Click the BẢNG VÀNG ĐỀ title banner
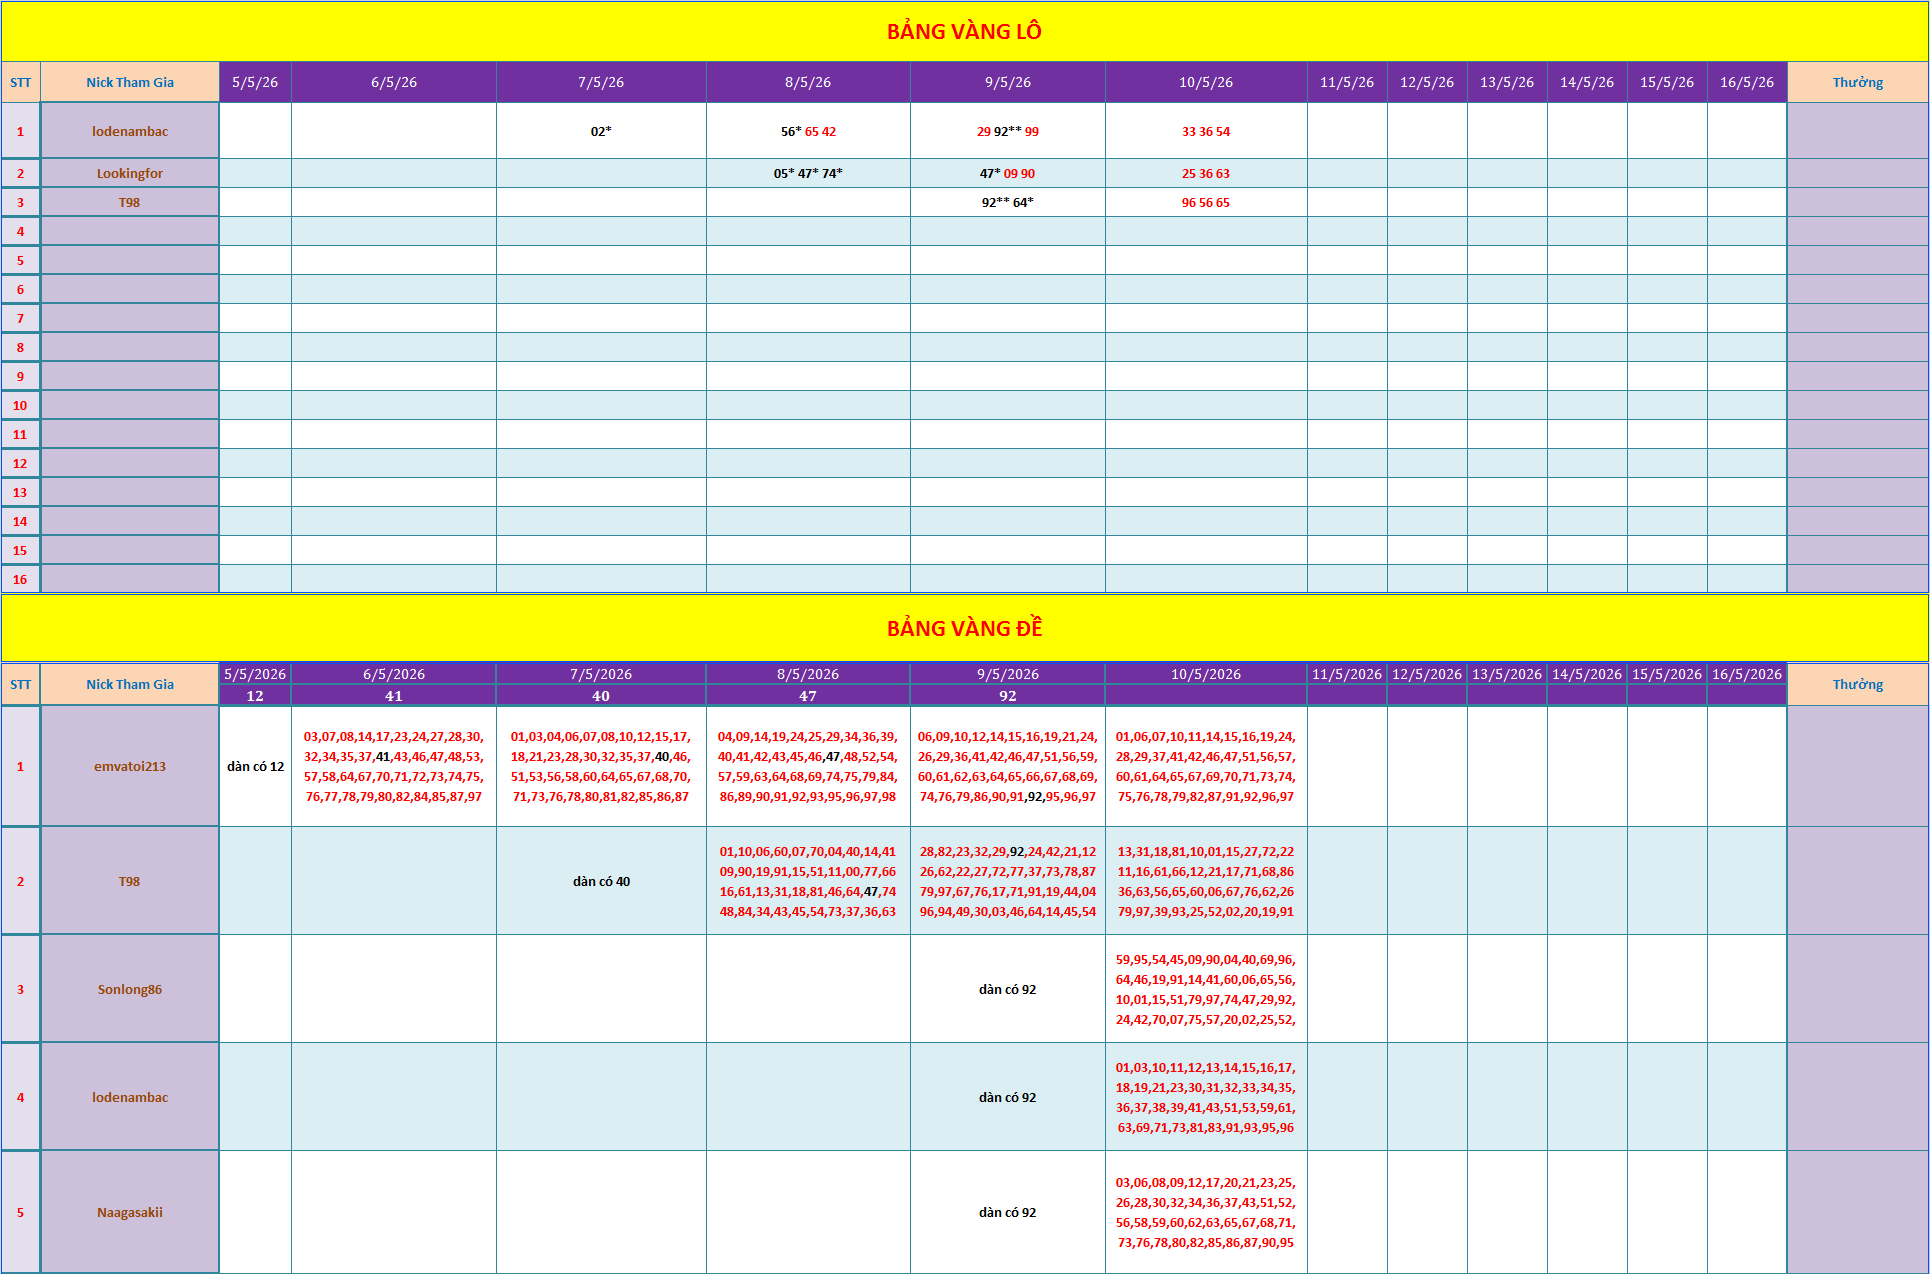The image size is (1930, 1274). coord(964,628)
